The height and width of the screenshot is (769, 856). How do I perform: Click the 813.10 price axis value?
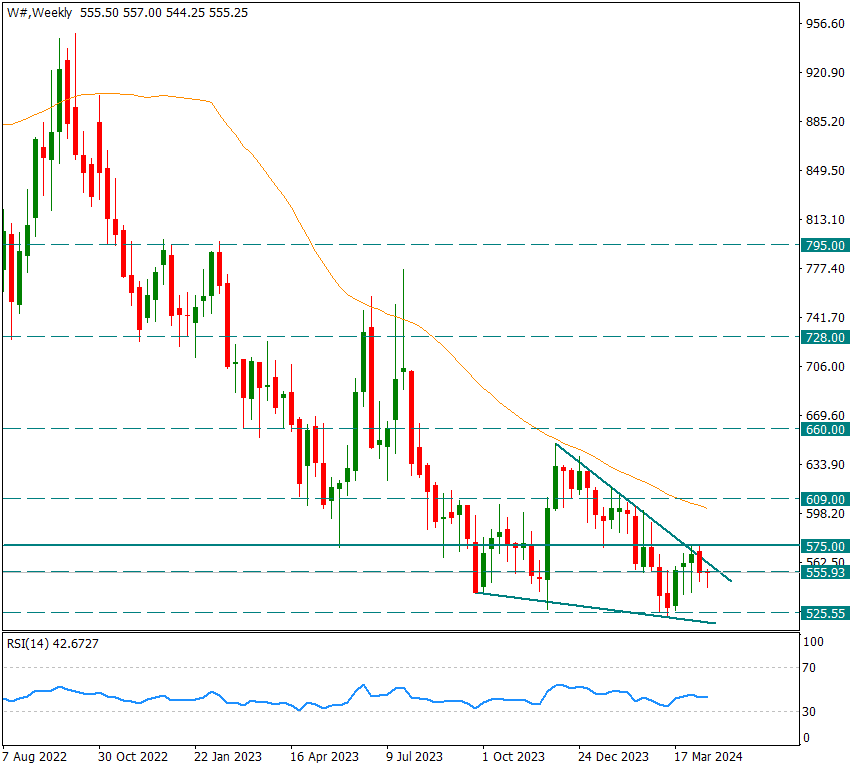825,219
